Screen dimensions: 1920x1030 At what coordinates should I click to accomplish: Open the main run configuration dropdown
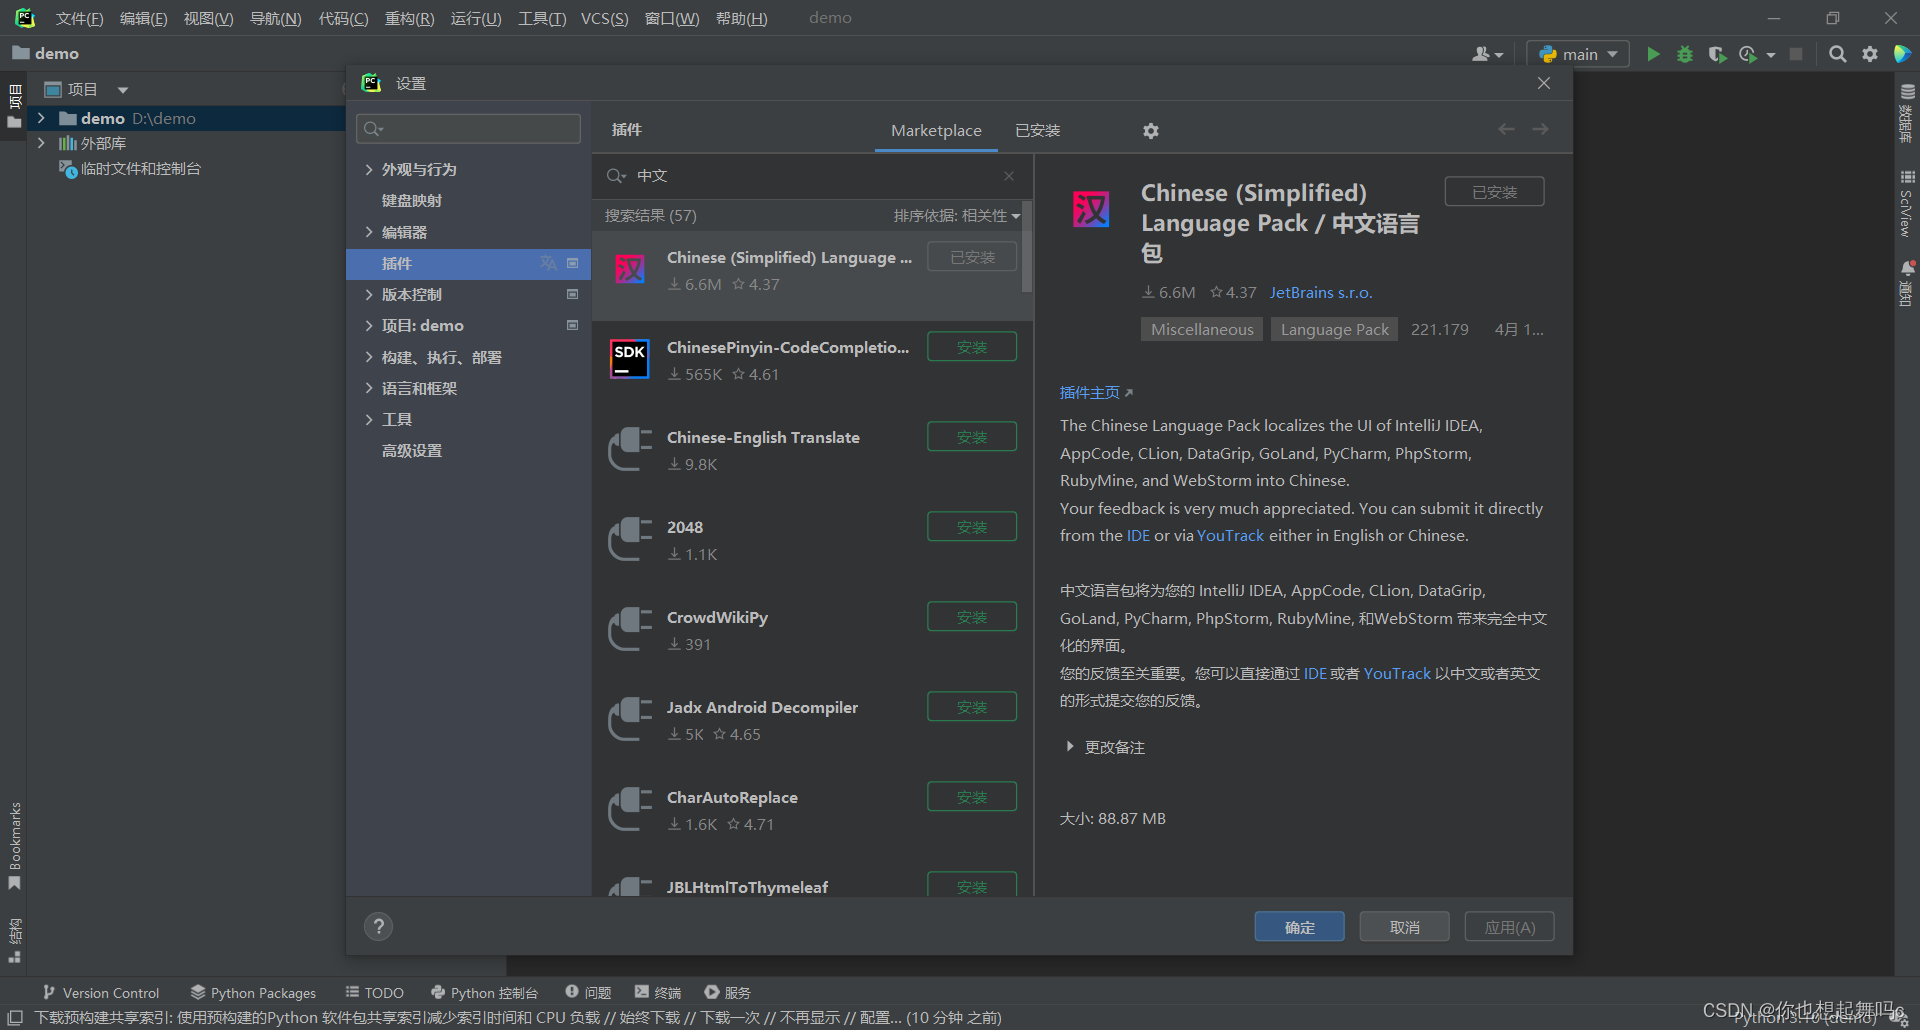[1578, 54]
